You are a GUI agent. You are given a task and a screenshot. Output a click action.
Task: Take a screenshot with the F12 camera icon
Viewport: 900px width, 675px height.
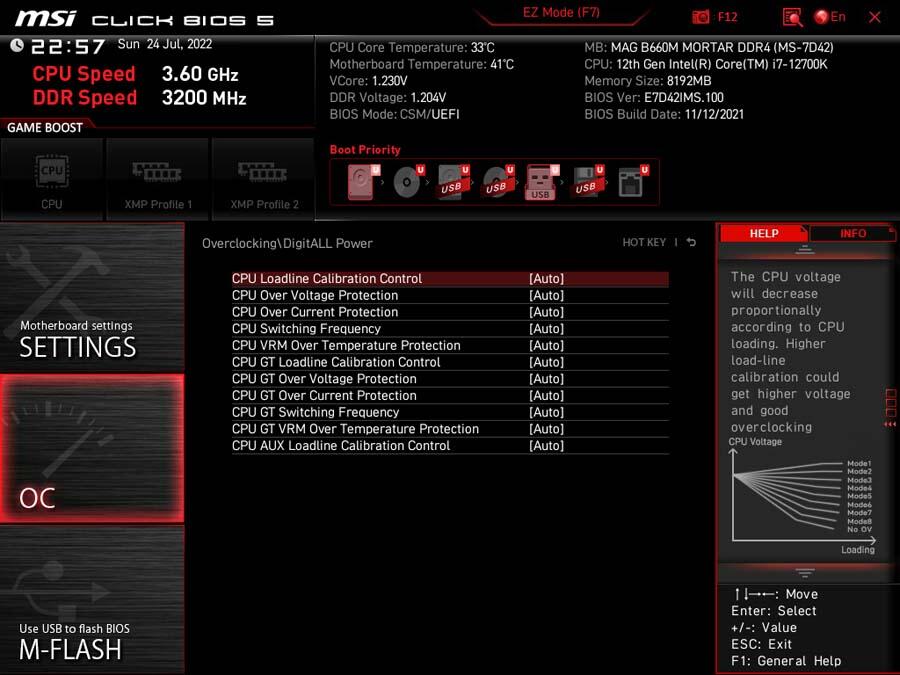click(700, 17)
